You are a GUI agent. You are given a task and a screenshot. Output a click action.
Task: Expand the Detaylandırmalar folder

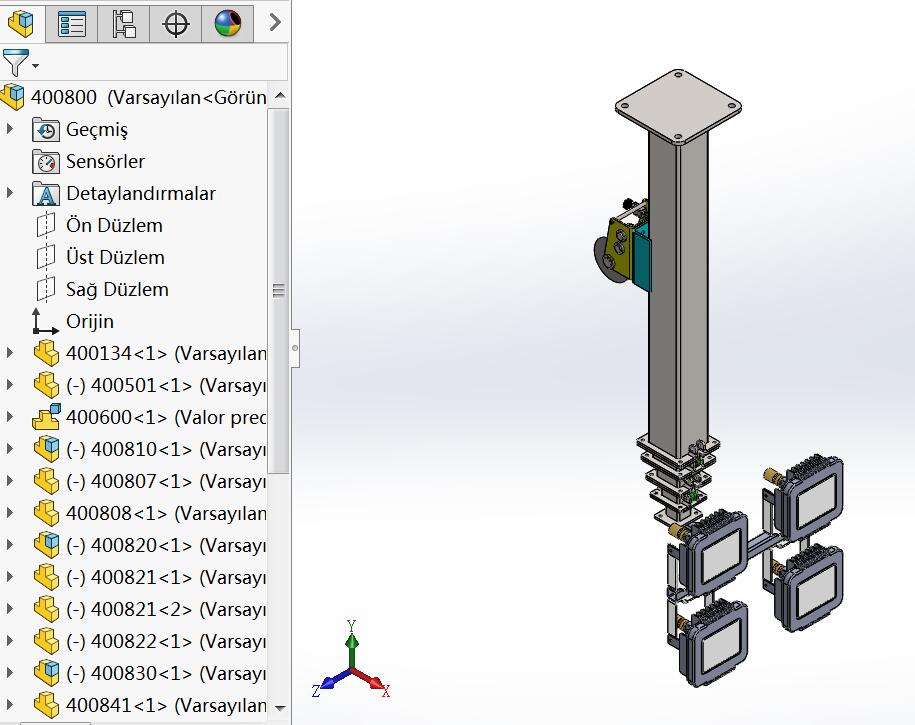[x=9, y=193]
